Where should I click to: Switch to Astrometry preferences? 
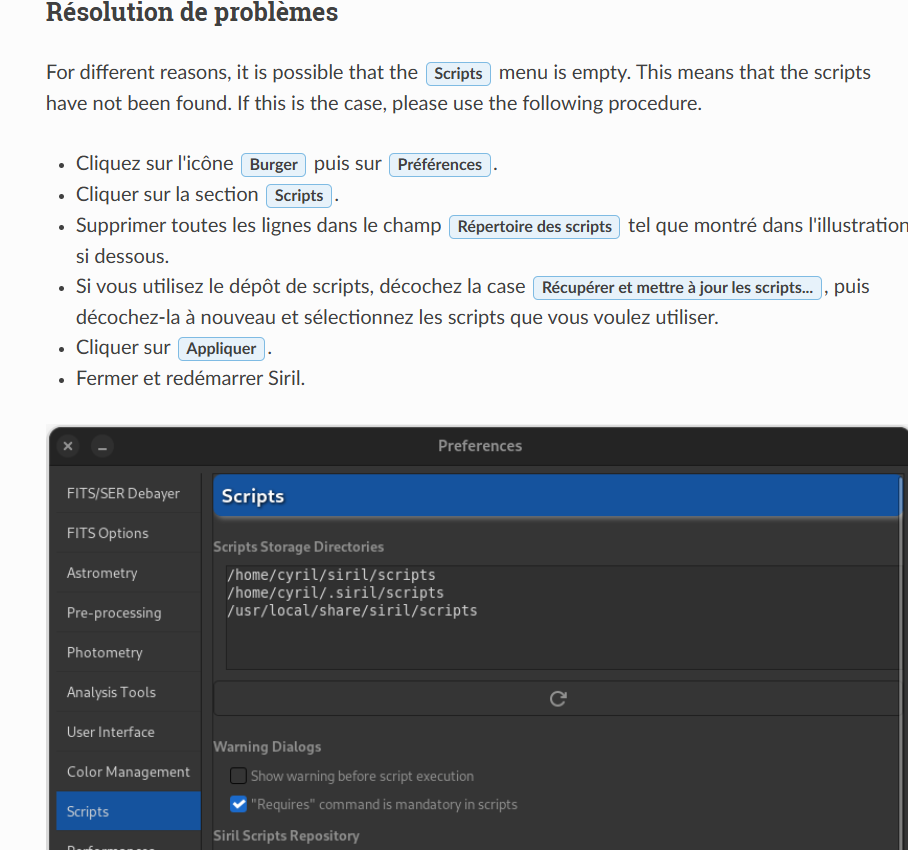point(102,573)
